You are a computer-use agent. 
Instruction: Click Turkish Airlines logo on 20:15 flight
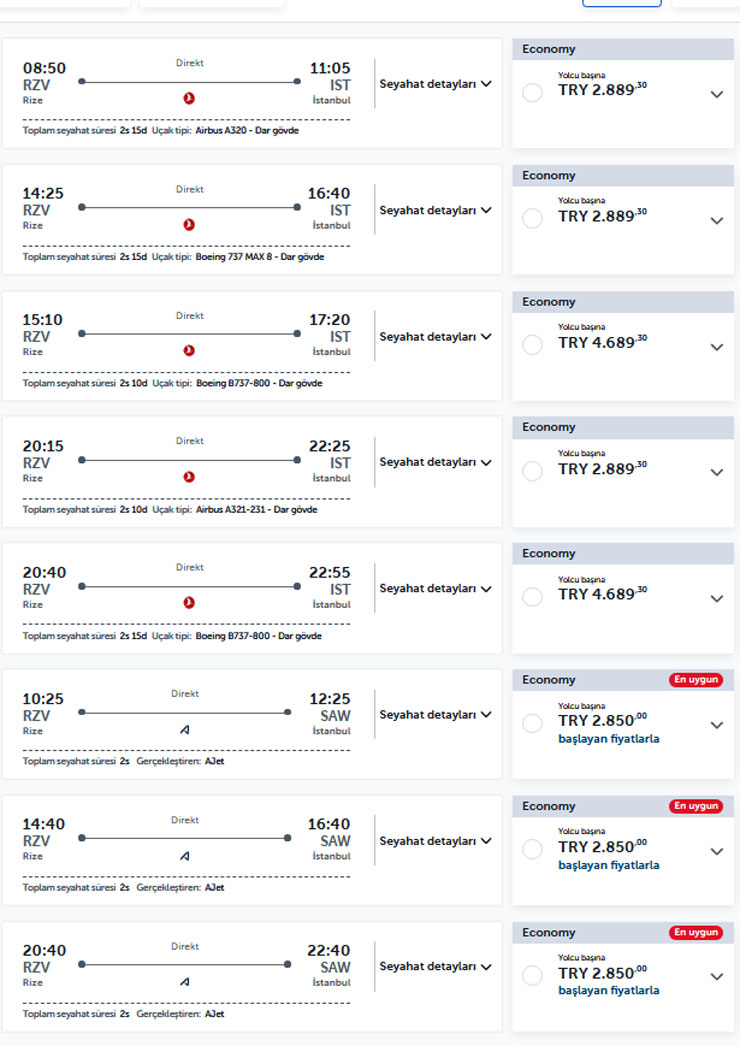click(x=189, y=476)
